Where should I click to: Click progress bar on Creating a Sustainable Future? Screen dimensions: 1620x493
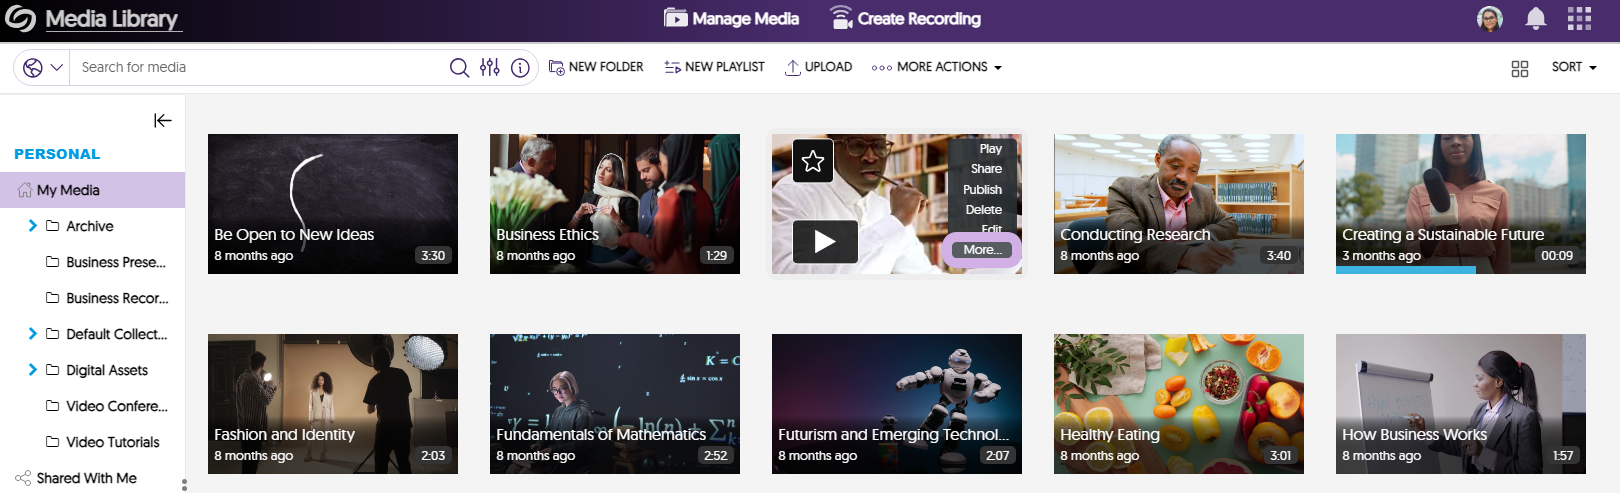pos(1405,270)
